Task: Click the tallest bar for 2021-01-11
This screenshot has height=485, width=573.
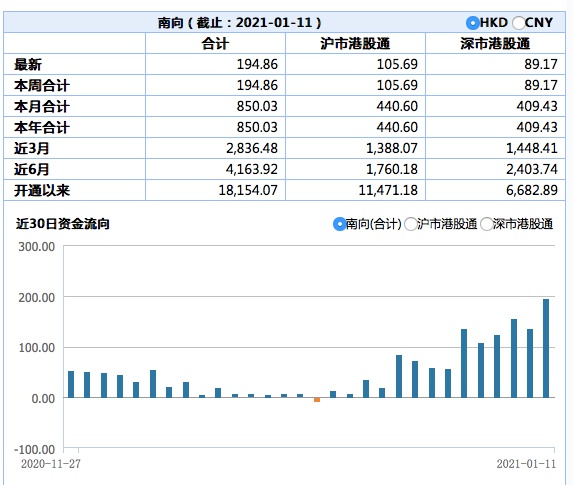Action: point(546,348)
